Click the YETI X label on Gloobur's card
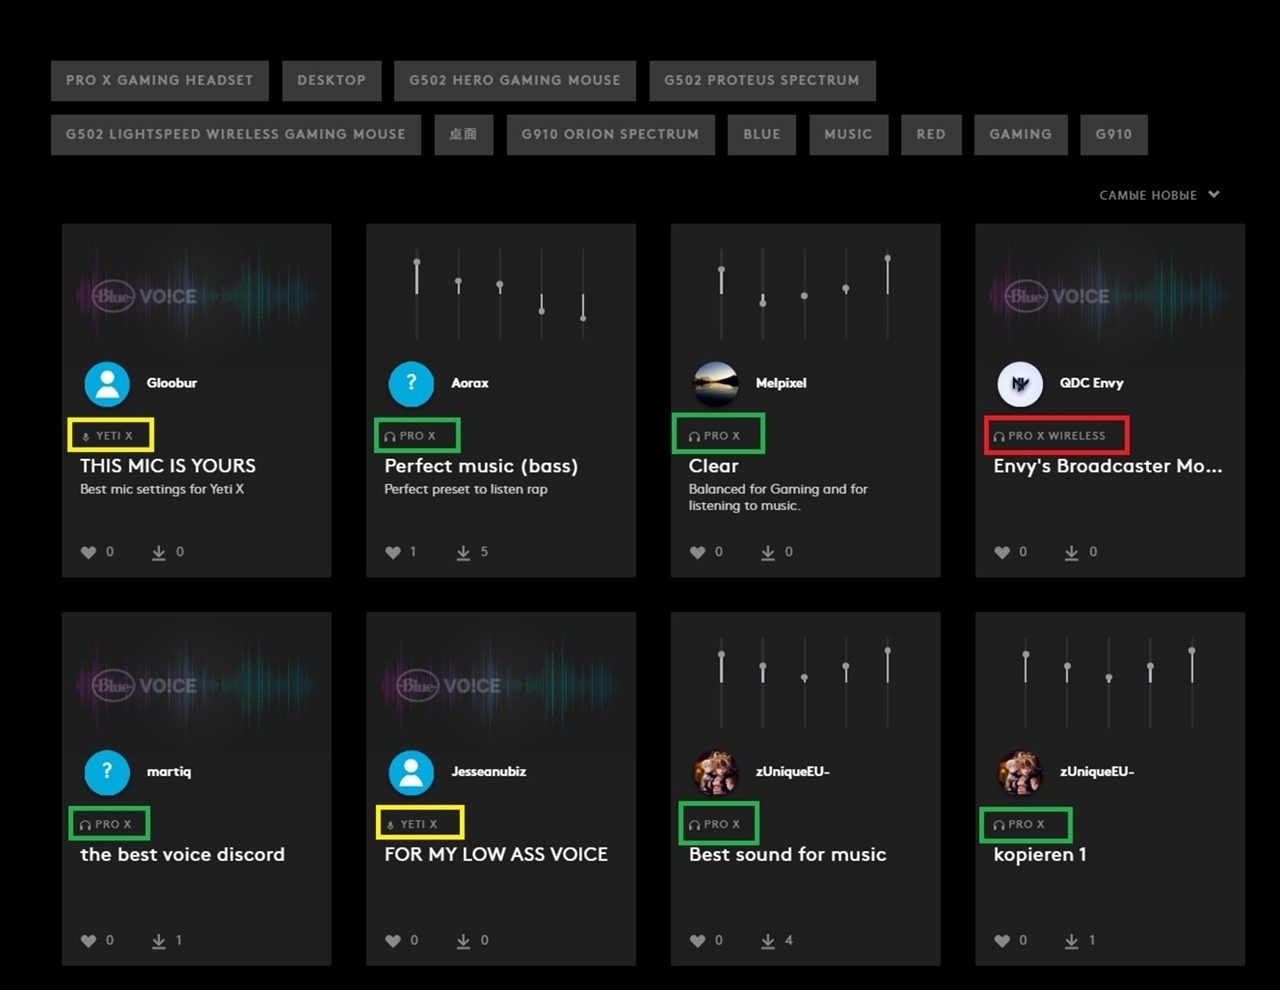1280x990 pixels. tap(108, 436)
